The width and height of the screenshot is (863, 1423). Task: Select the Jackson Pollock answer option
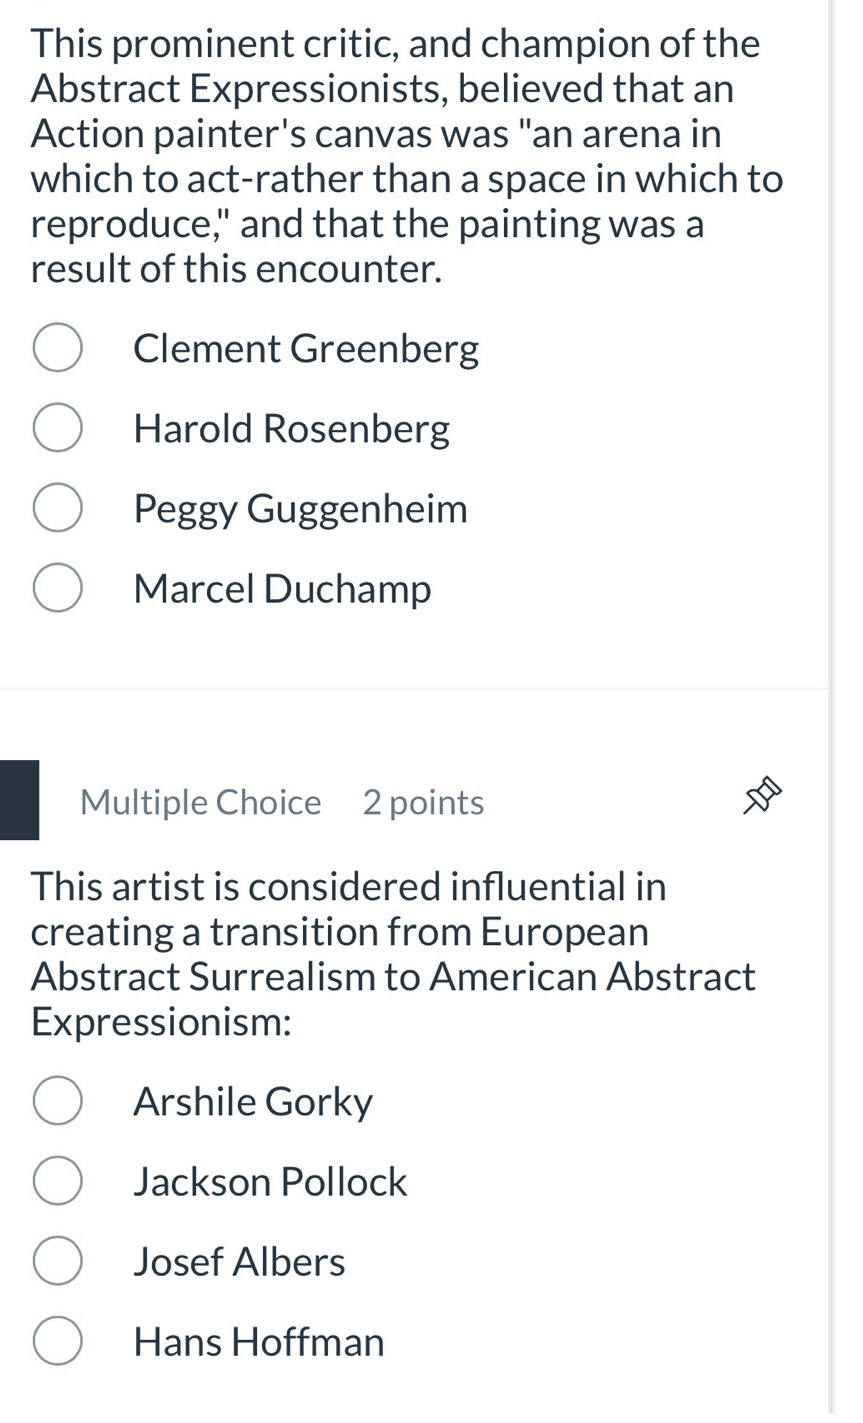pos(57,1180)
